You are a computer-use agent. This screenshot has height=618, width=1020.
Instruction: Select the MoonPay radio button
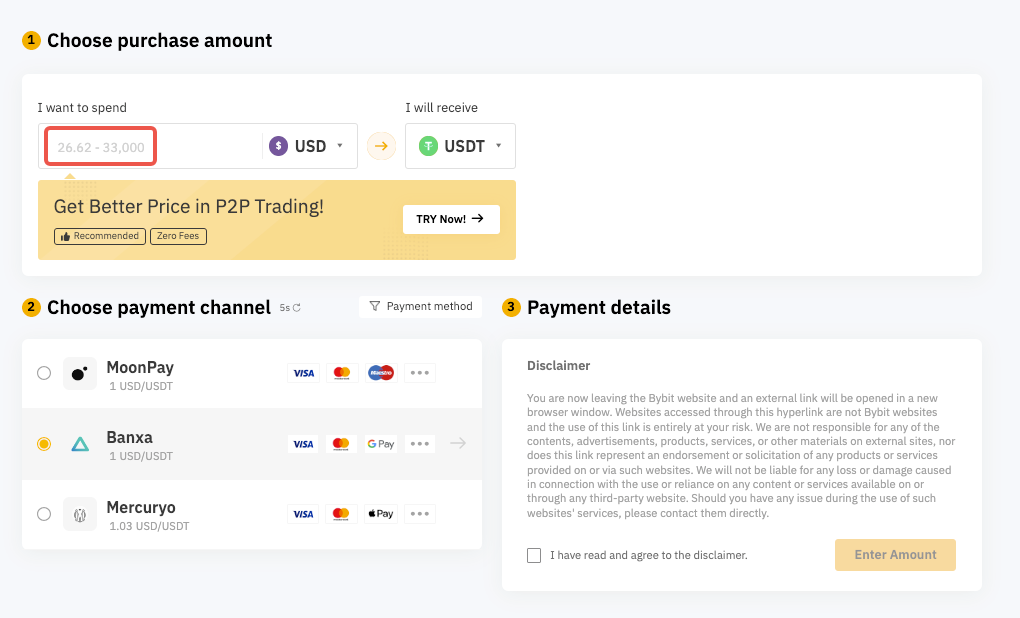click(44, 373)
